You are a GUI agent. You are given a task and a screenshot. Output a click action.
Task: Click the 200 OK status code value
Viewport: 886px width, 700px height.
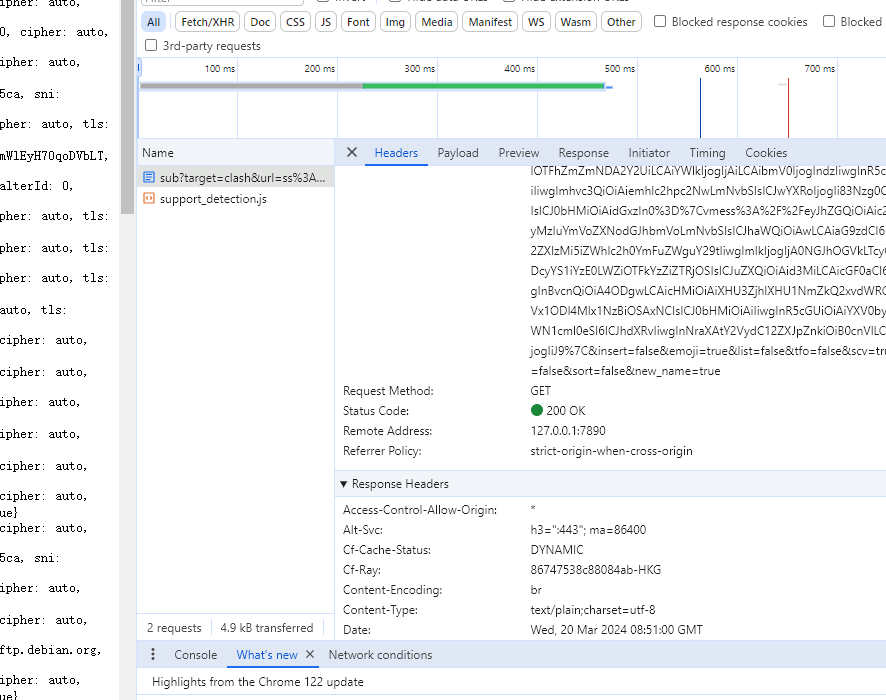tap(566, 411)
